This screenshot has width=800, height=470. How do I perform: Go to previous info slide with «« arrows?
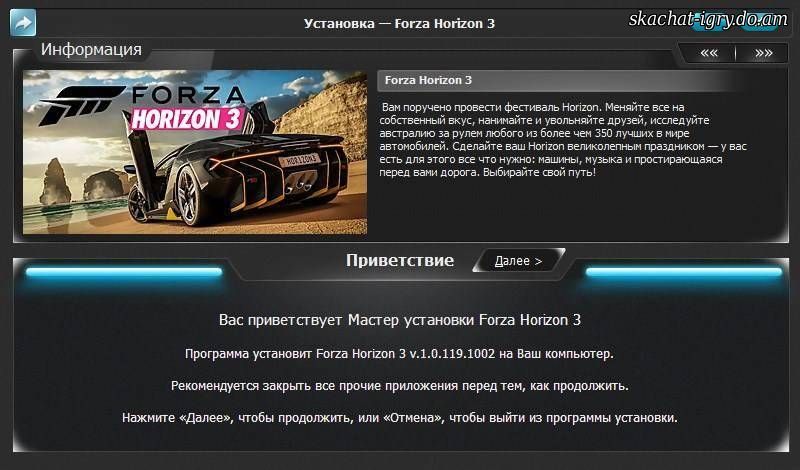[x=709, y=53]
